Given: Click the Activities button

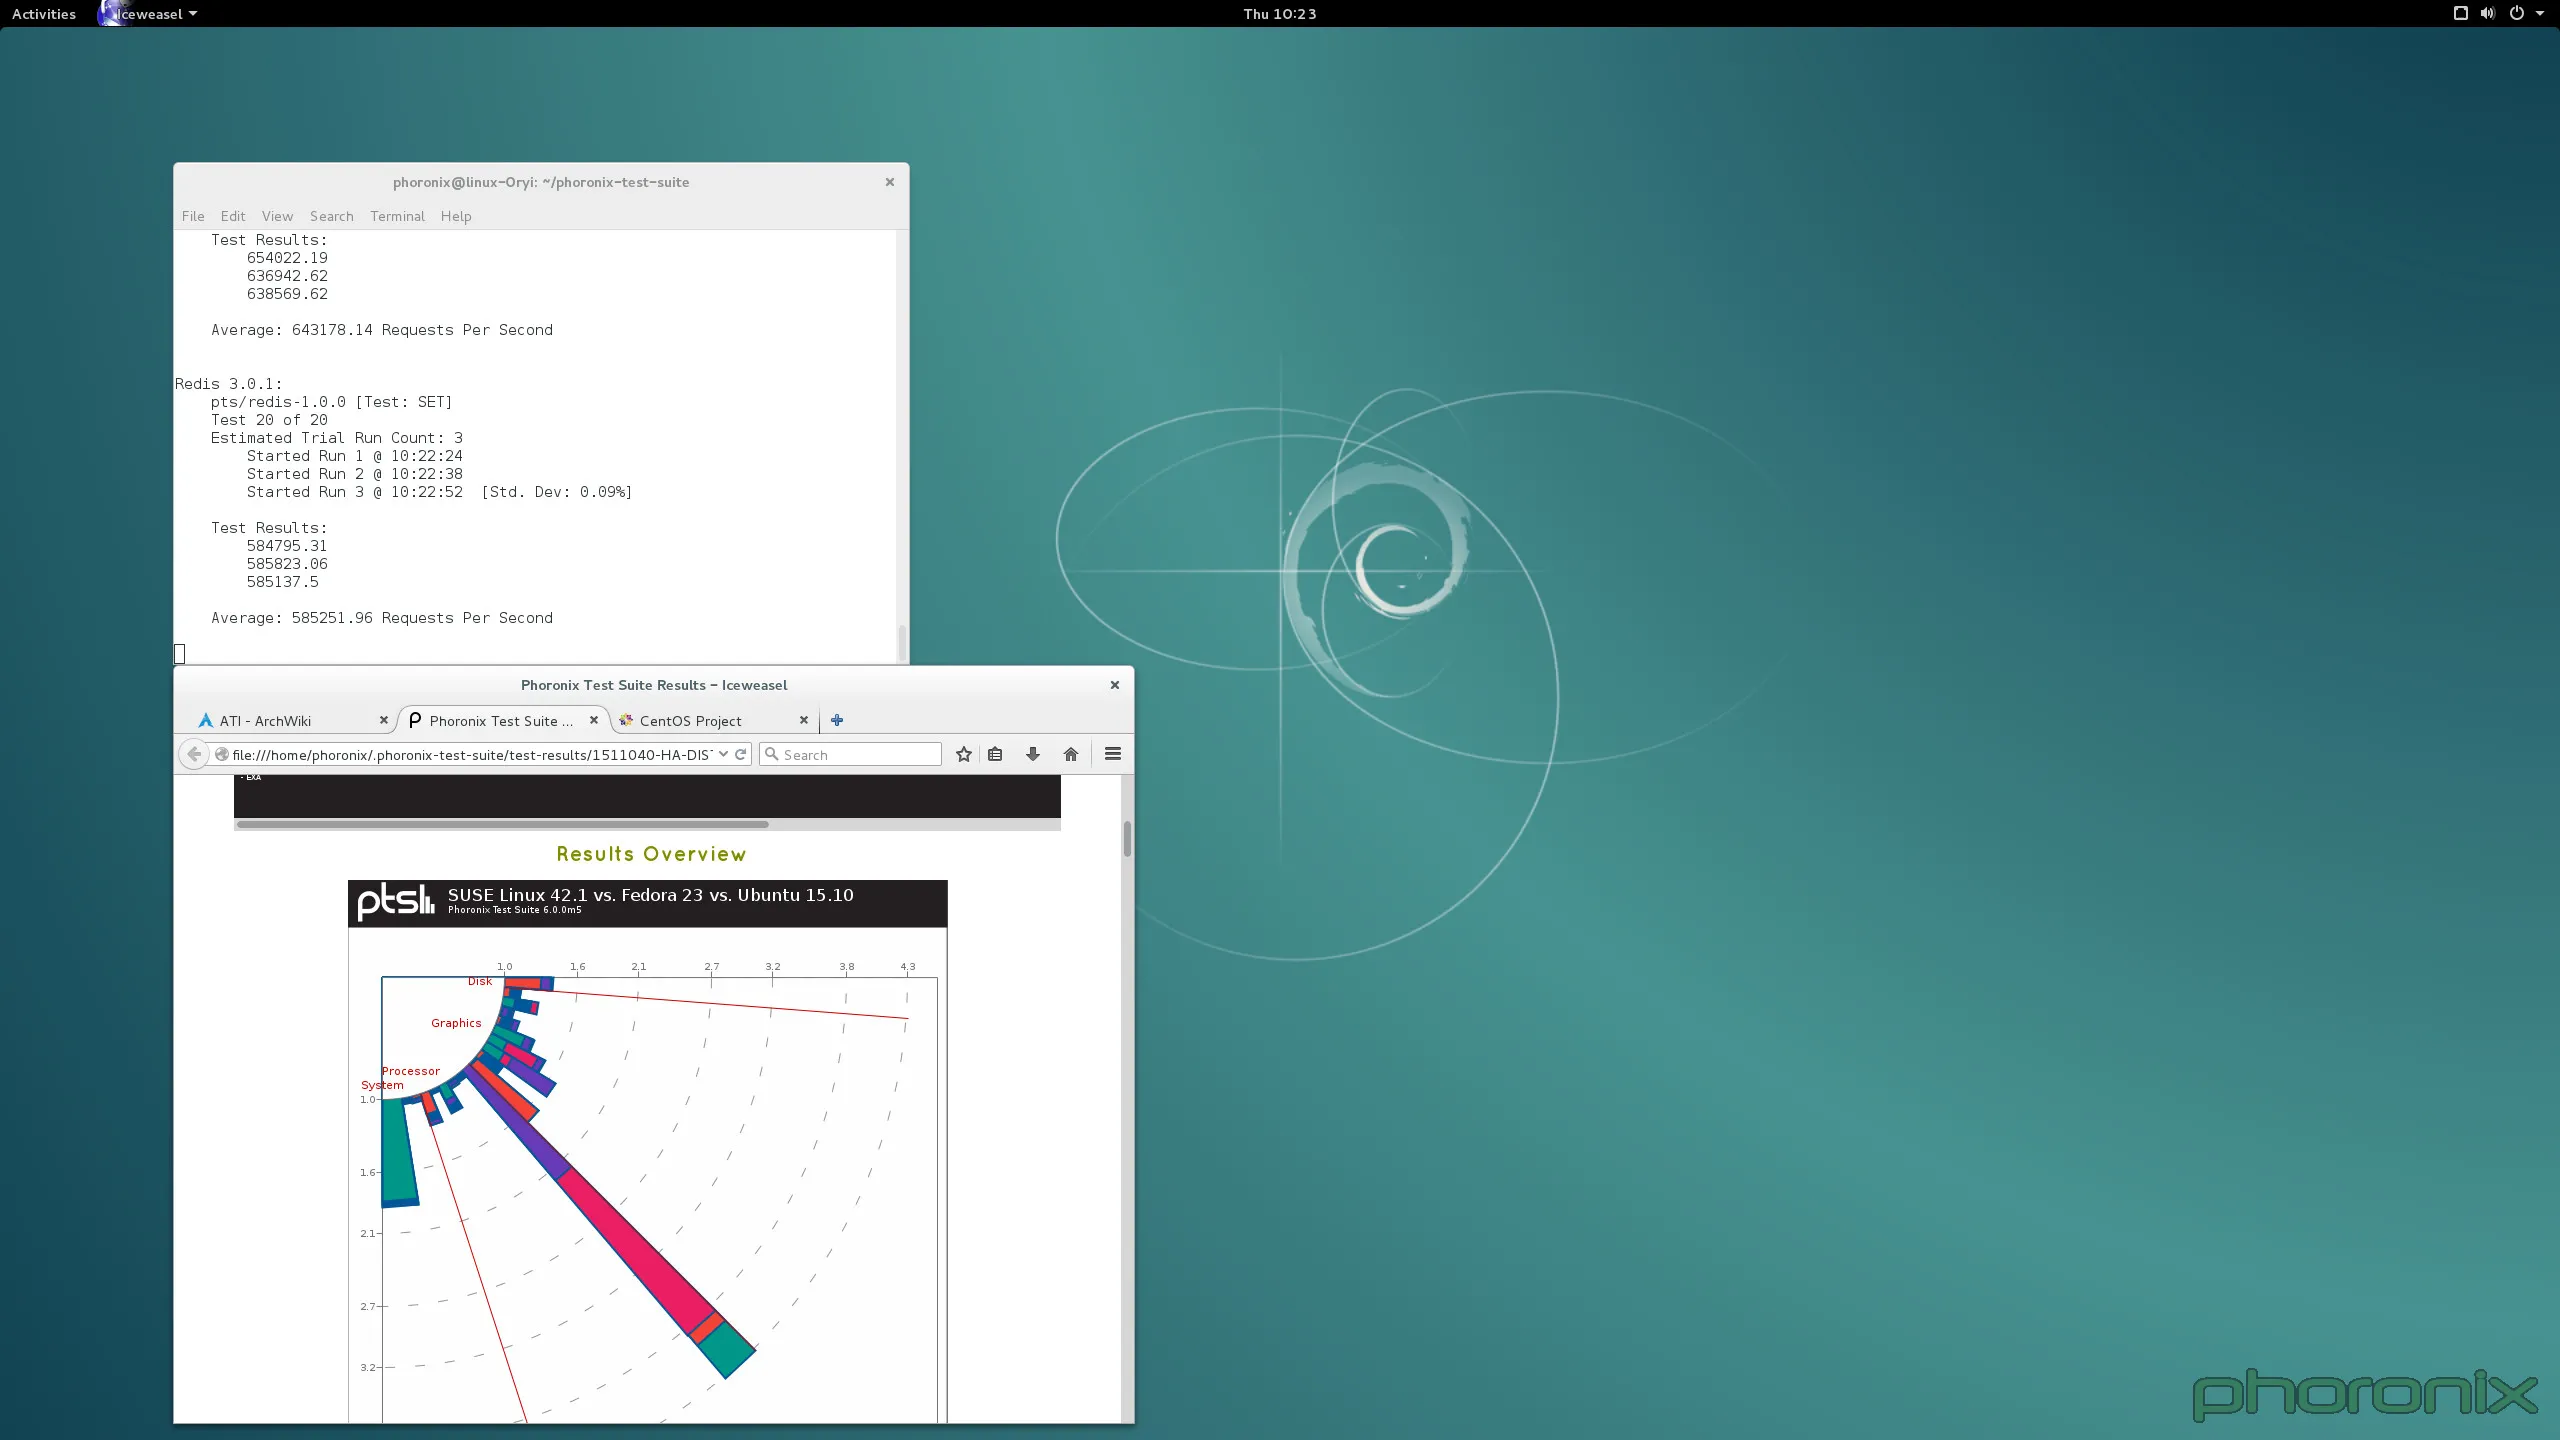Looking at the screenshot, I should click(x=44, y=14).
